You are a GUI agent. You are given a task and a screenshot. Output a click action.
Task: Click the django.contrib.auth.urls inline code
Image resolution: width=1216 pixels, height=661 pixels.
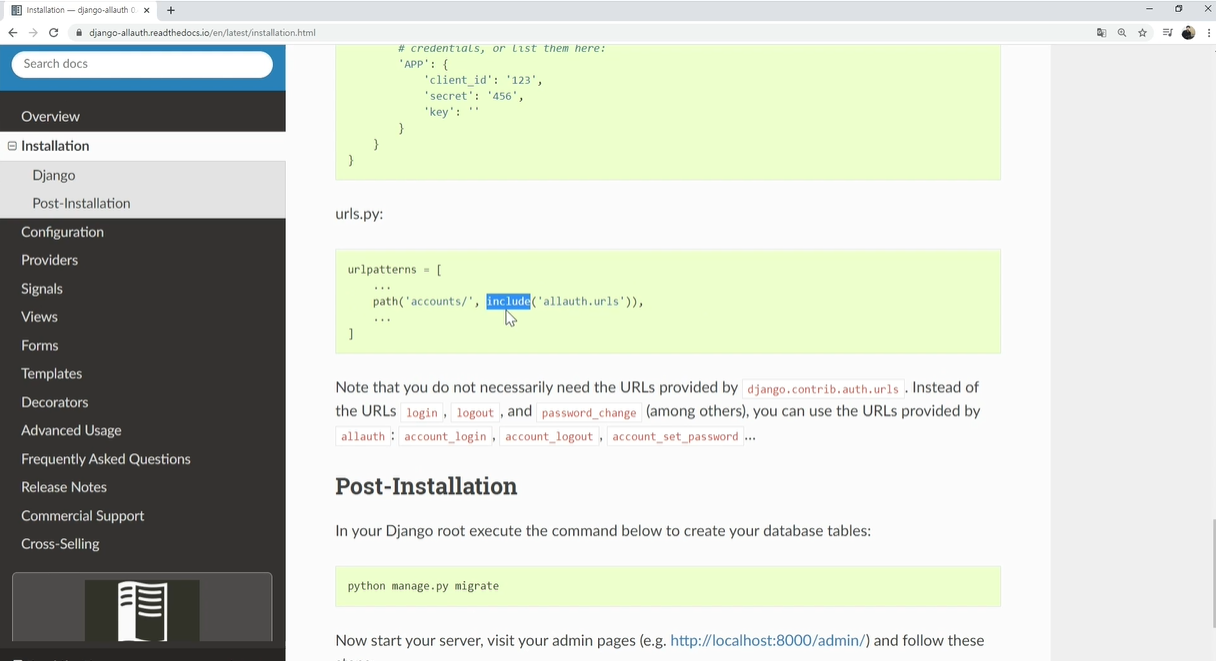(x=823, y=389)
